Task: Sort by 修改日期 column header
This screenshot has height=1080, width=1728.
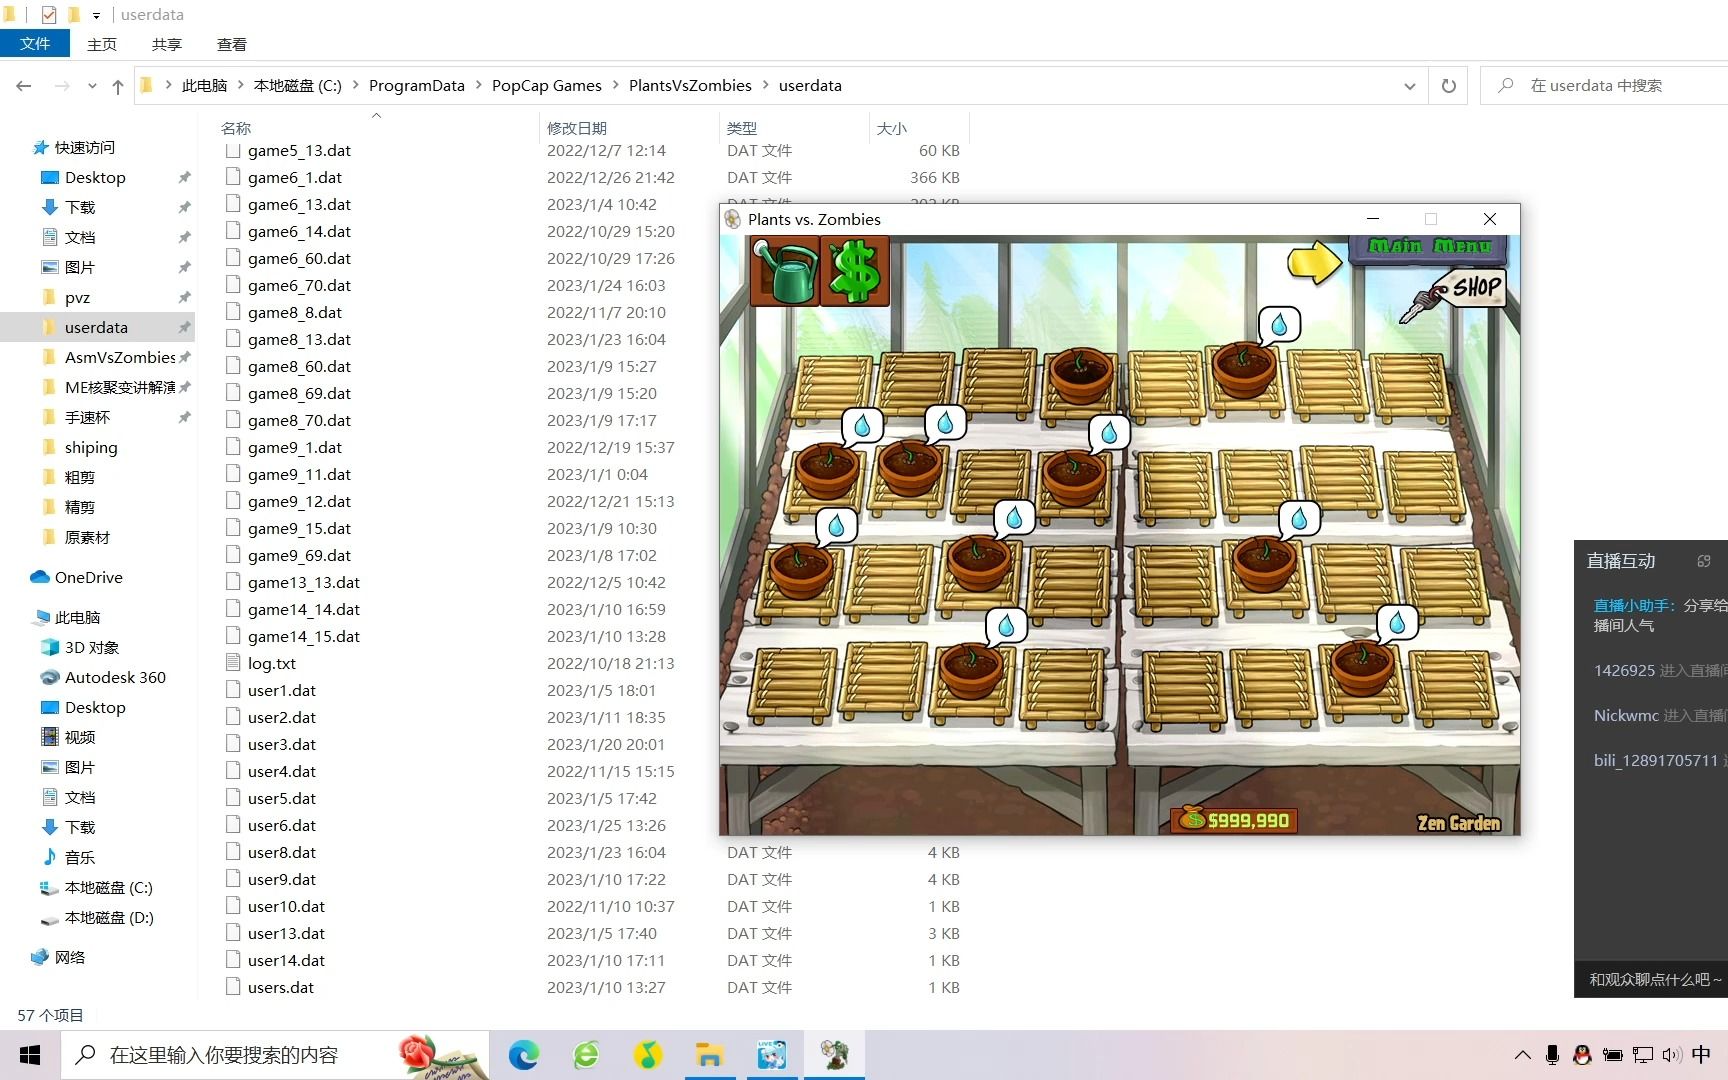Action: [577, 128]
